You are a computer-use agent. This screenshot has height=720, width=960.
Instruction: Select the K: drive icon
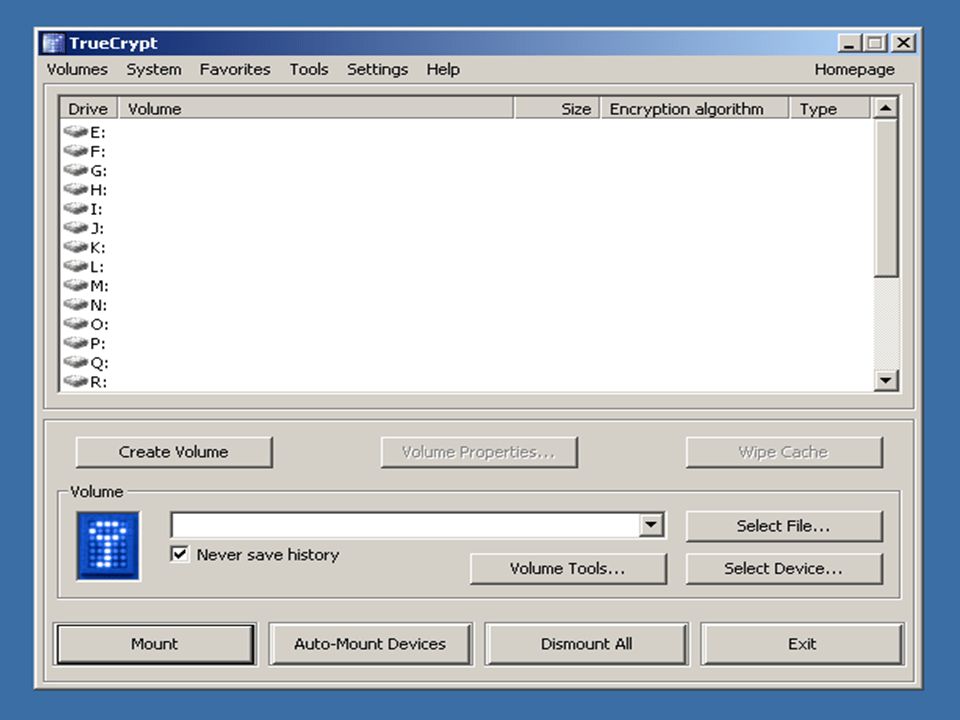pyautogui.click(x=76, y=247)
